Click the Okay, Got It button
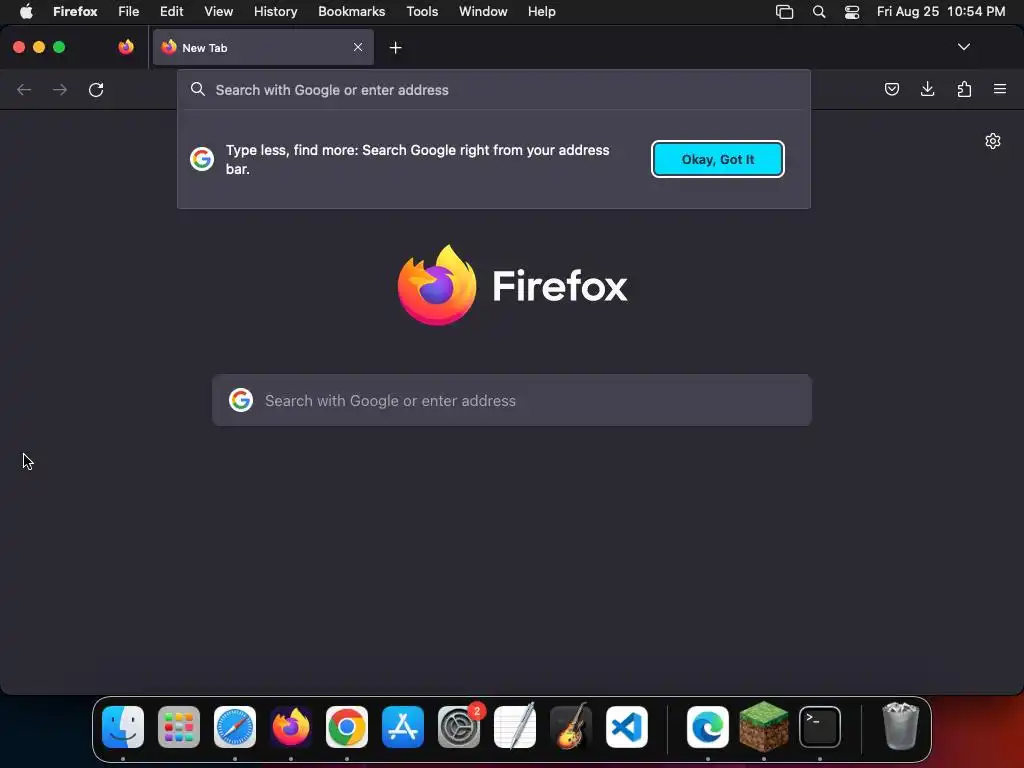 (x=718, y=159)
